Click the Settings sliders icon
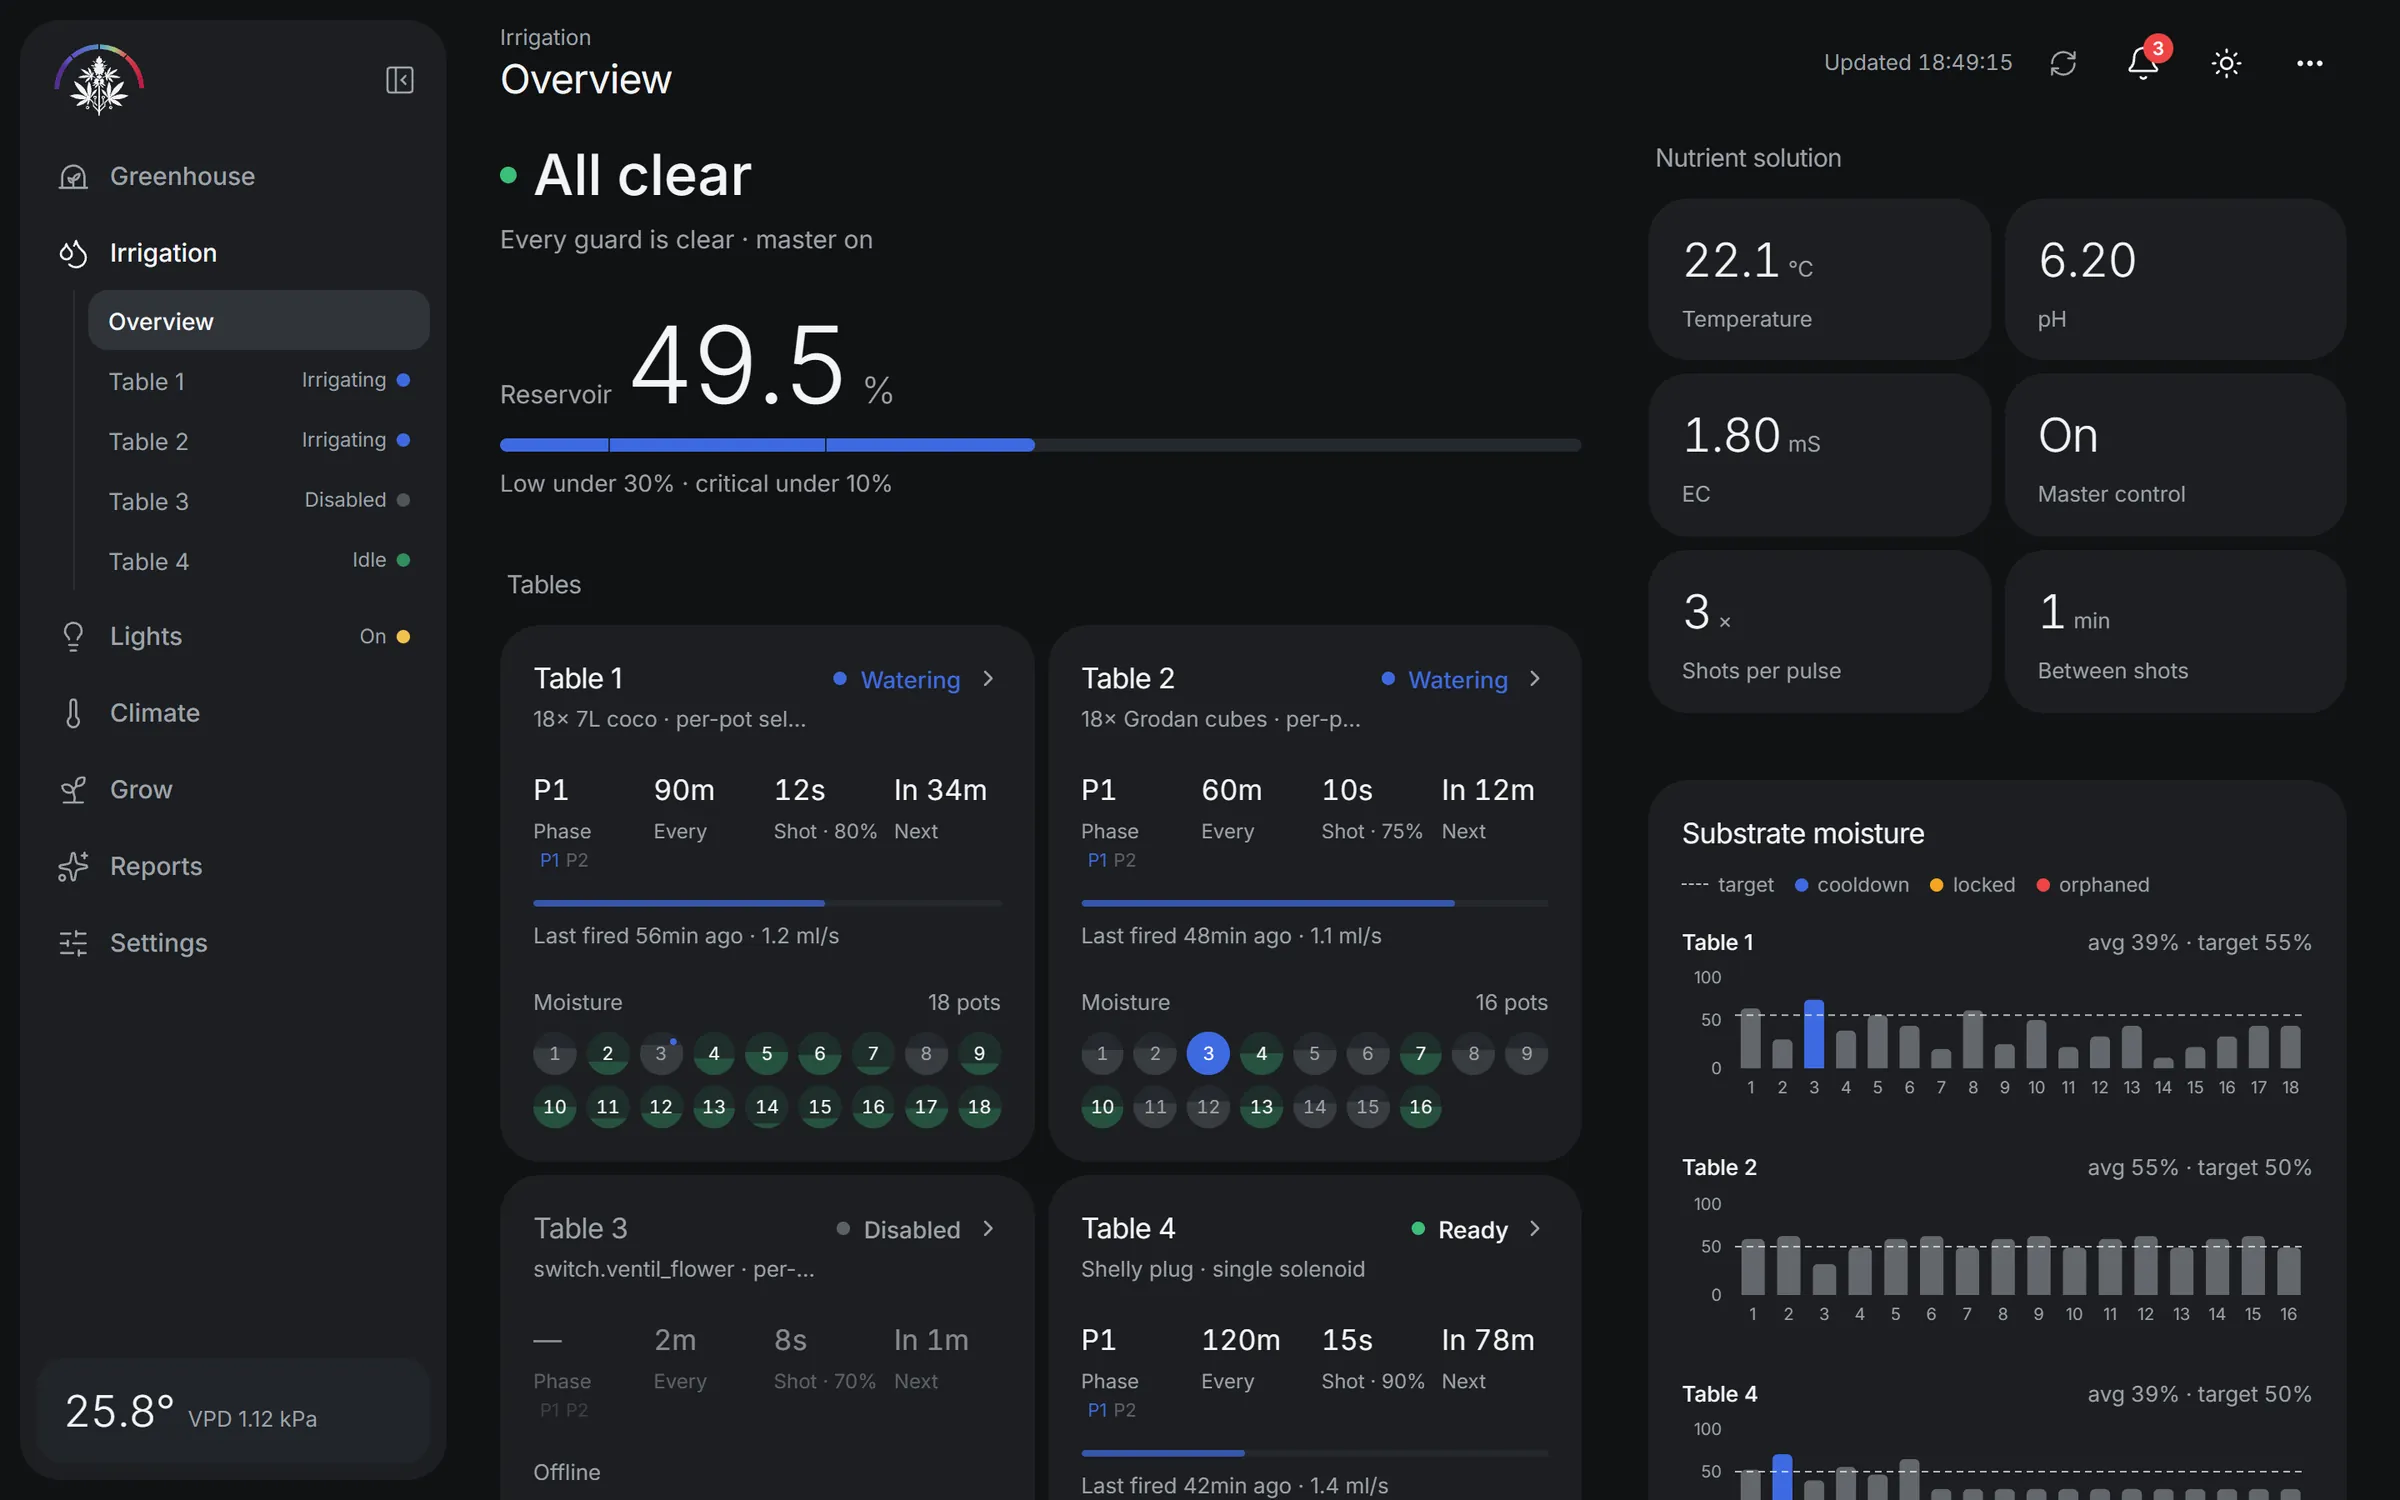This screenshot has width=2400, height=1500. coord(73,943)
